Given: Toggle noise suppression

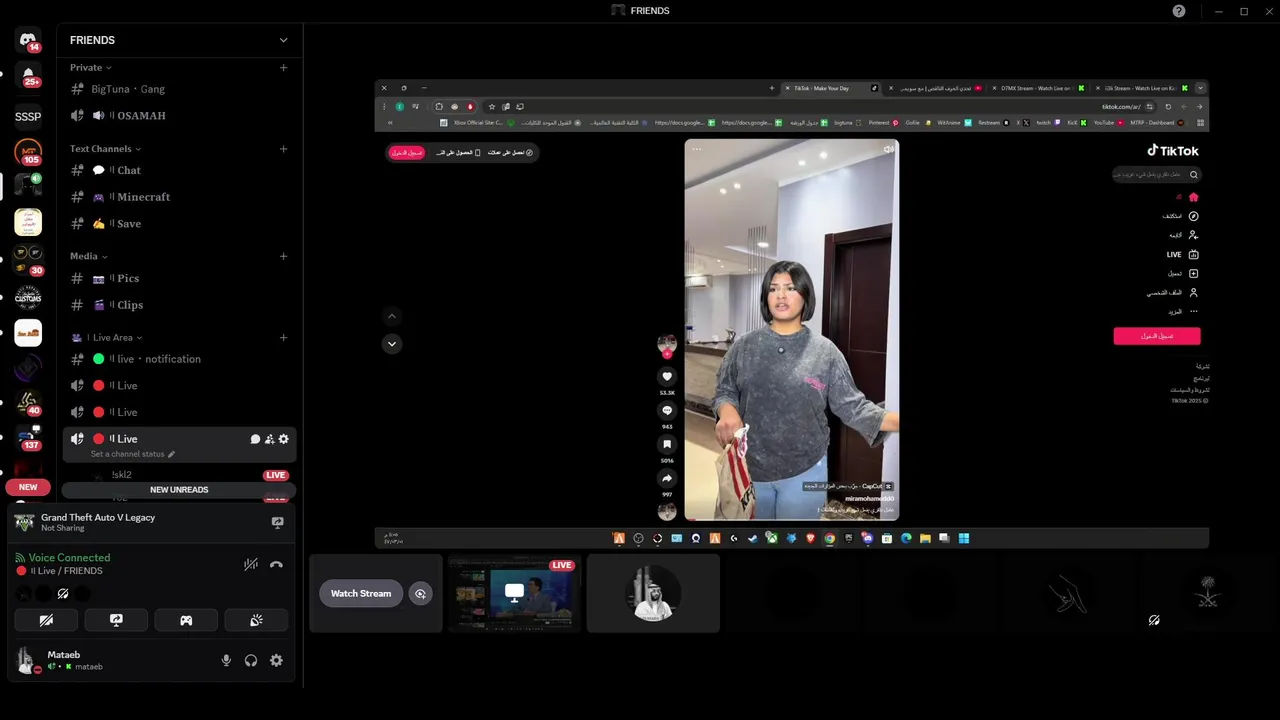Looking at the screenshot, I should (x=251, y=564).
